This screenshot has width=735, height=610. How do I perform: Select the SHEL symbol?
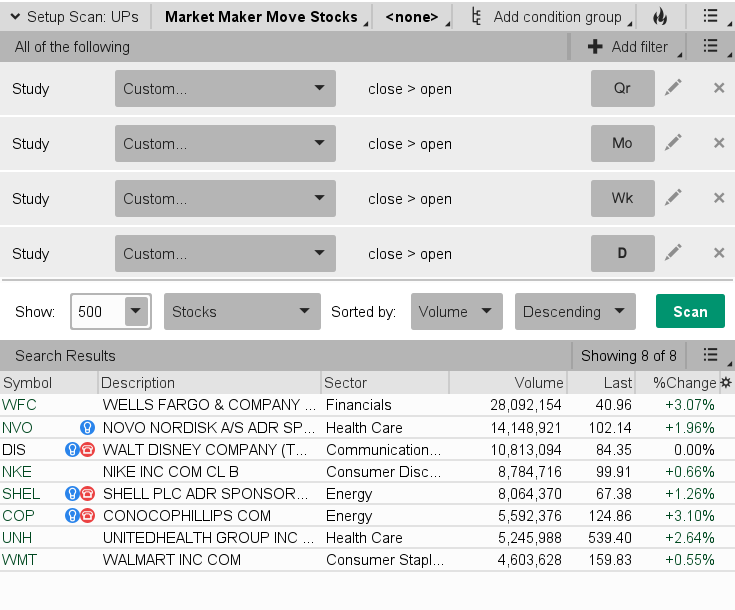(21, 494)
